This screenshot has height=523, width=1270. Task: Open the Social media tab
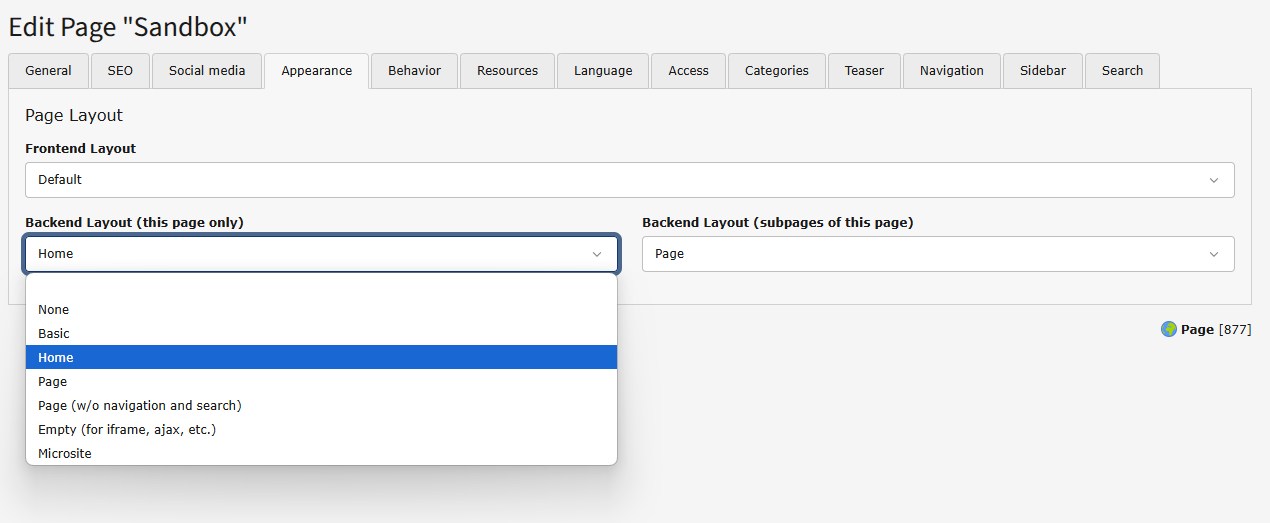coord(207,71)
